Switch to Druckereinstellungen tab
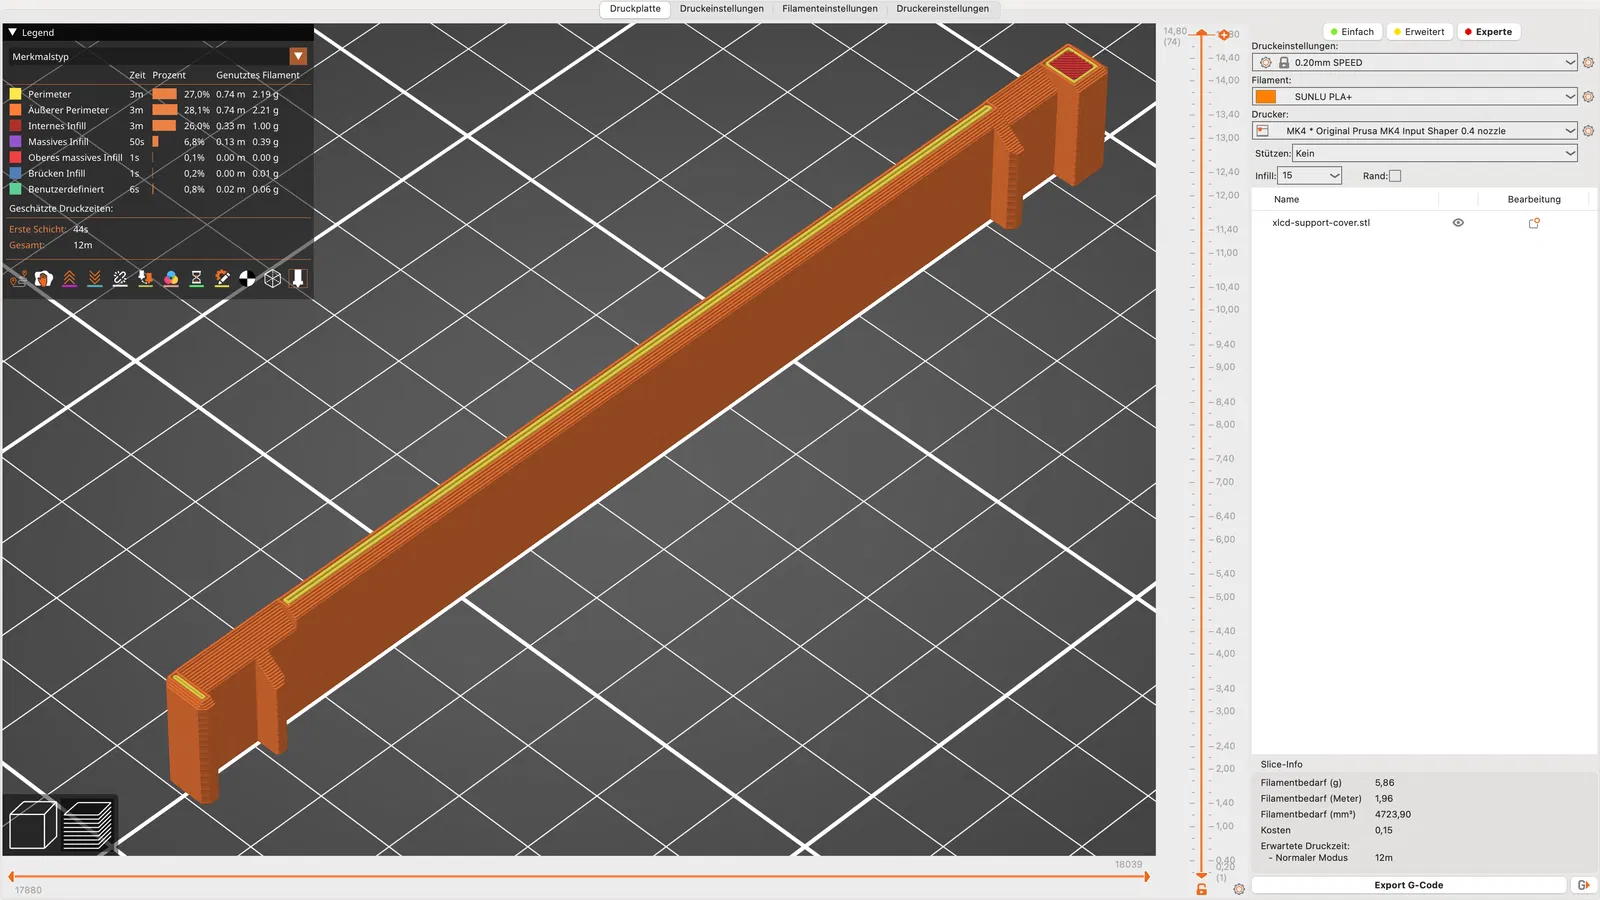Viewport: 1600px width, 900px height. click(x=942, y=9)
